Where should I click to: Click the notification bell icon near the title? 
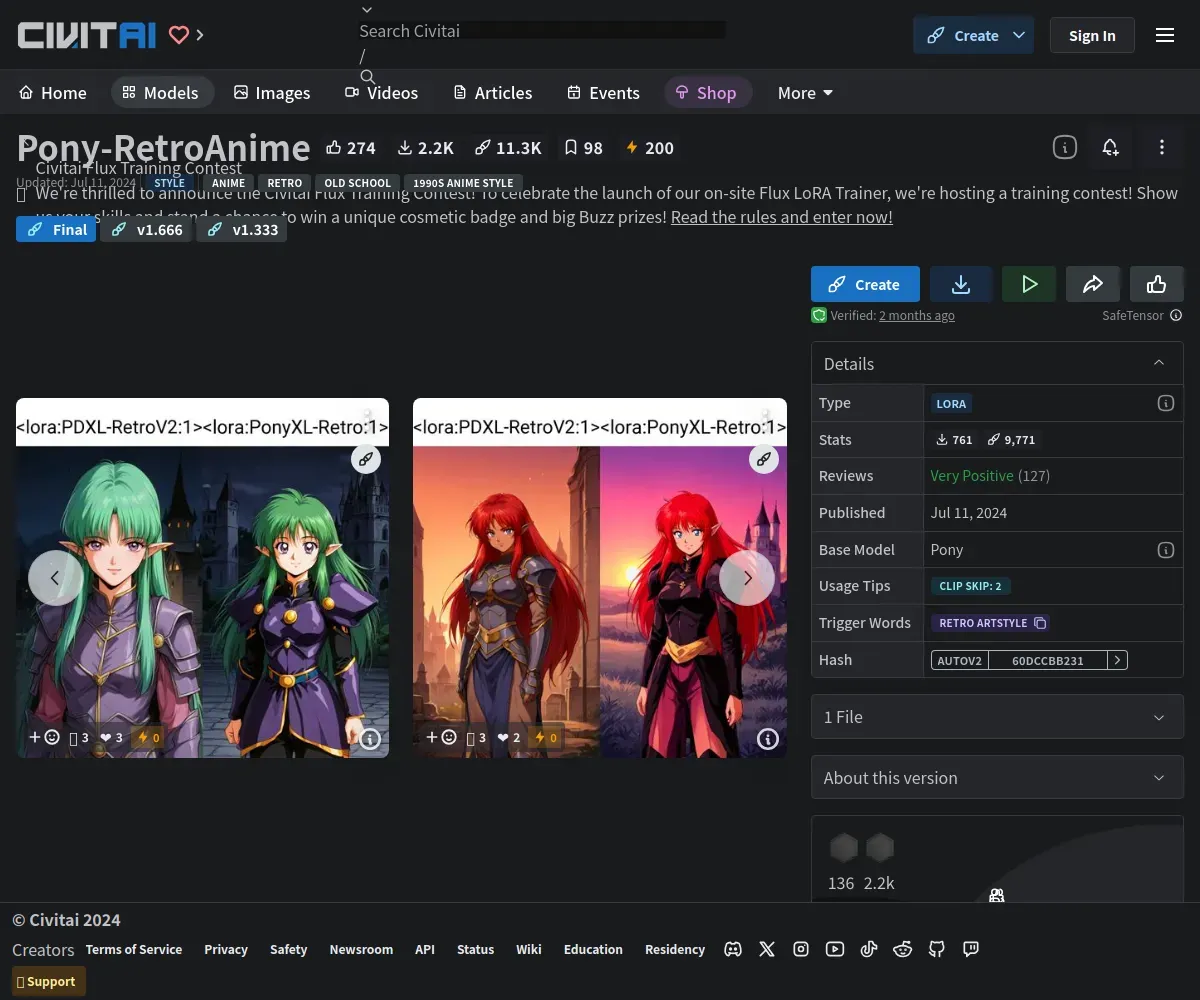coord(1110,147)
